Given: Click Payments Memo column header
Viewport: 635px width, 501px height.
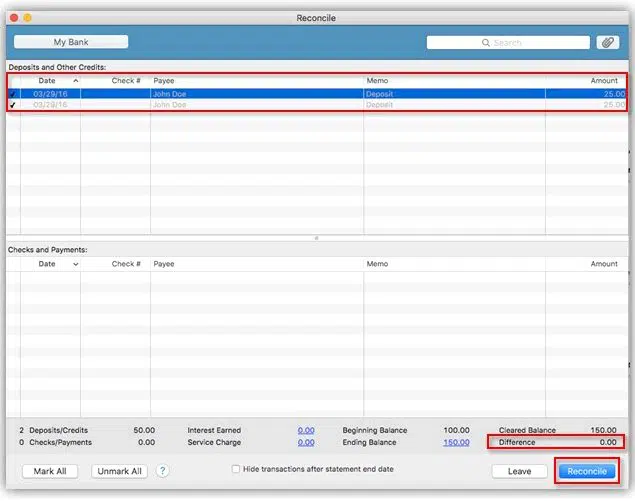Looking at the screenshot, I should 454,264.
